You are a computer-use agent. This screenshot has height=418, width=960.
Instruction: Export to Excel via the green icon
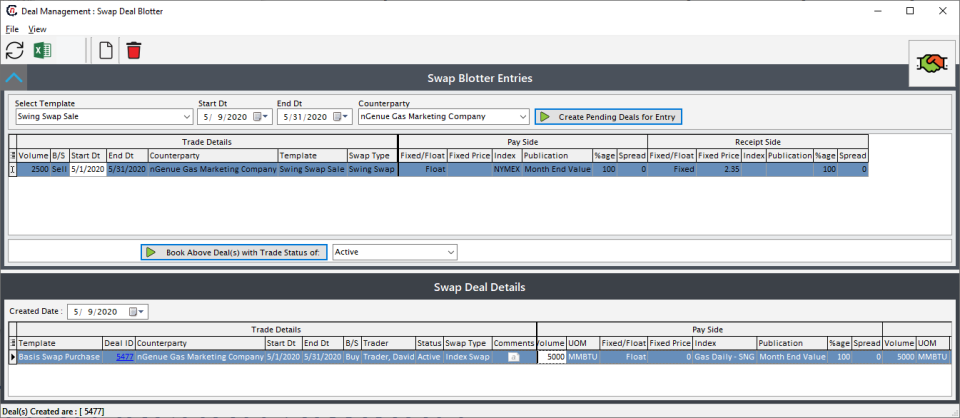tap(42, 50)
